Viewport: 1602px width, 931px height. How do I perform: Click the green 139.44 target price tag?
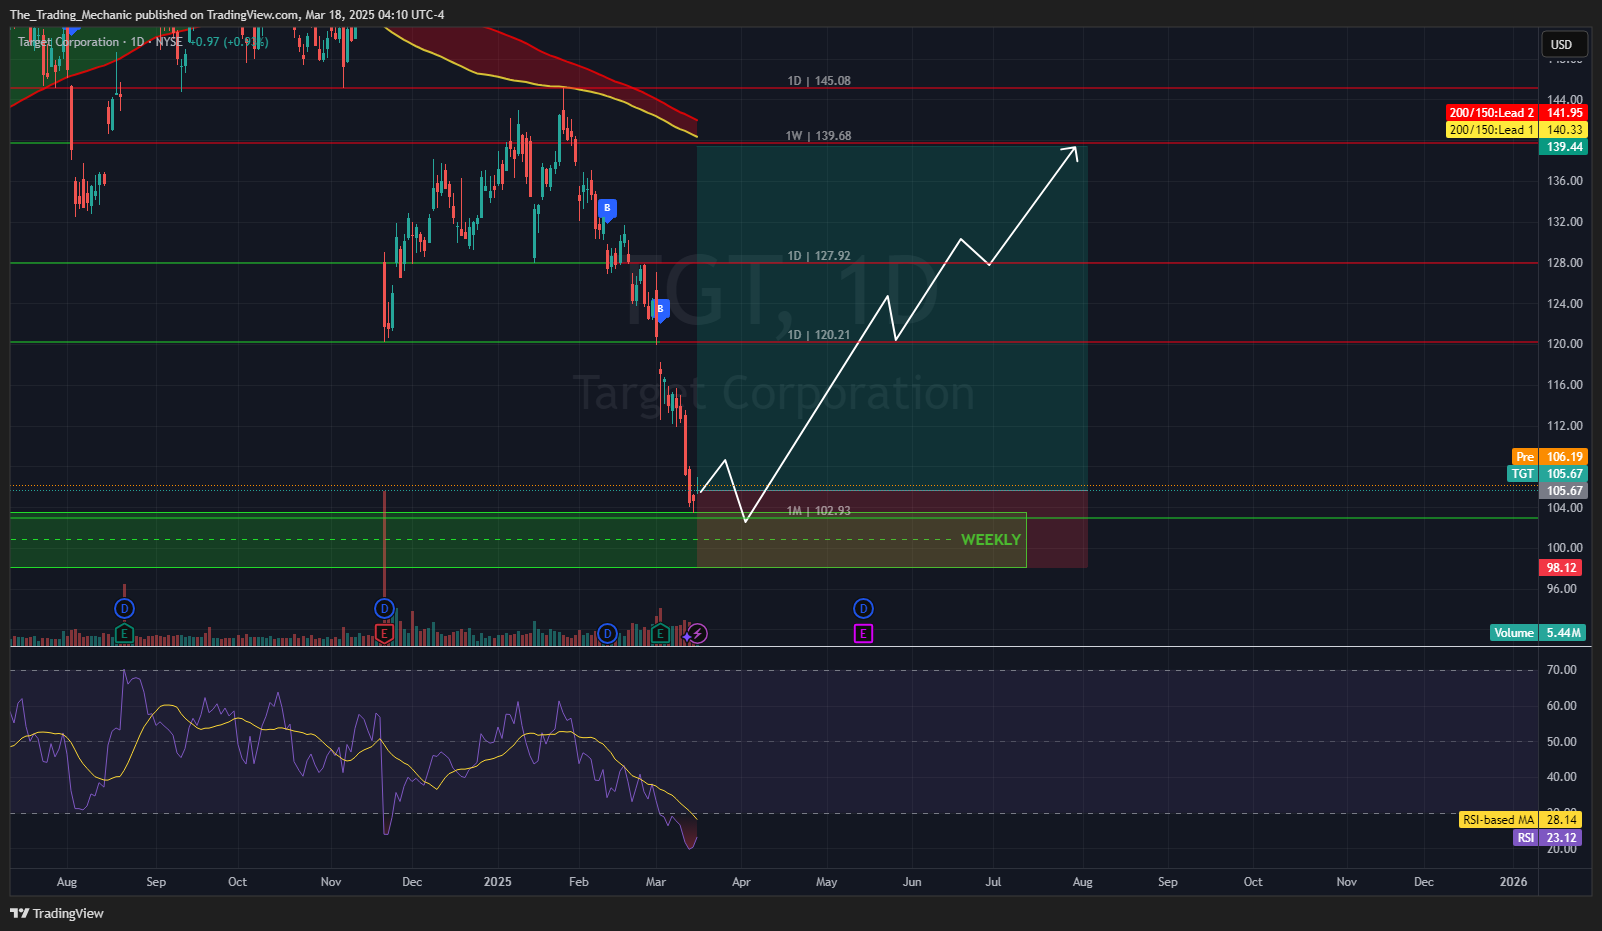tap(1565, 147)
